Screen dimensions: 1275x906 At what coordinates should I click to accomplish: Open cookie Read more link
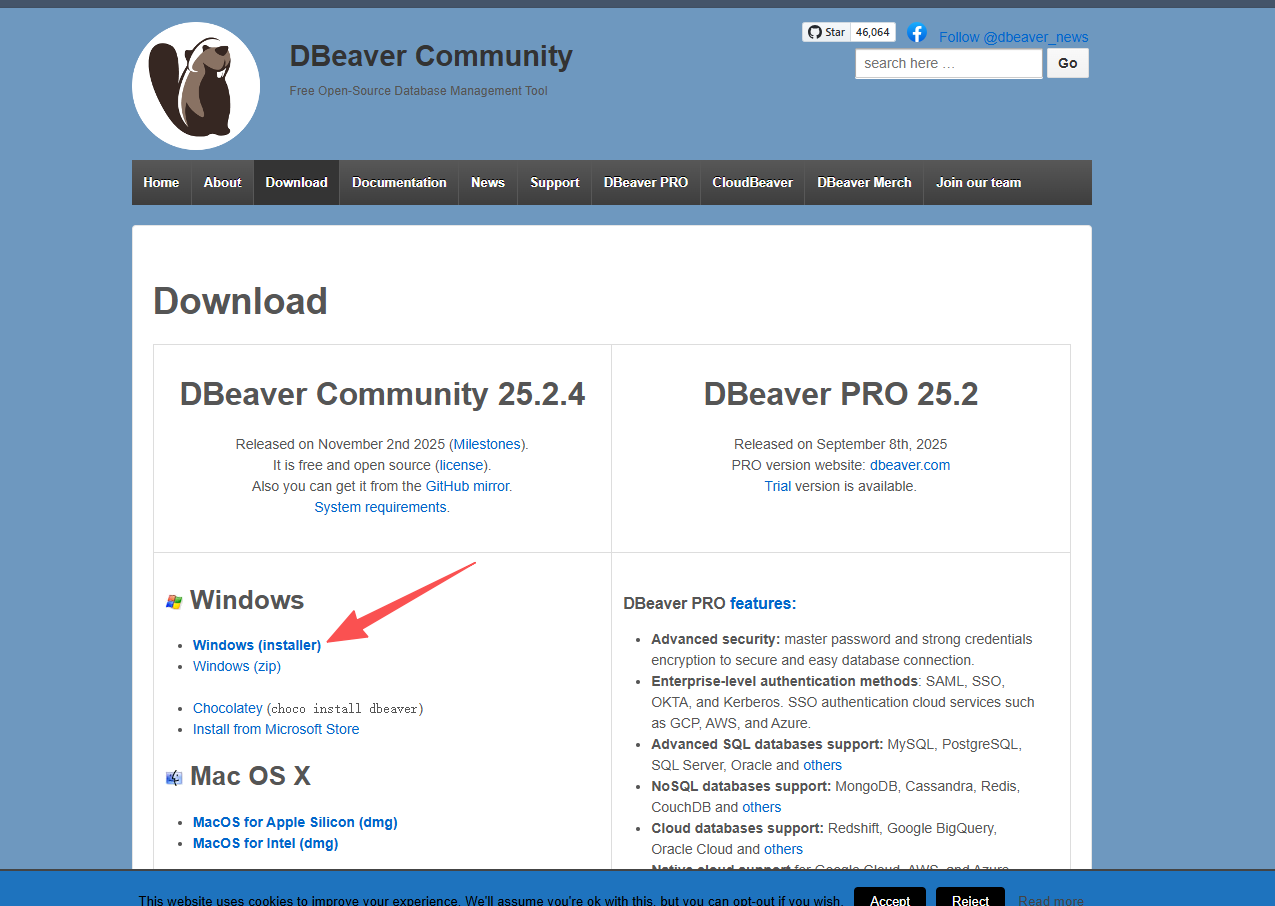point(1051,901)
